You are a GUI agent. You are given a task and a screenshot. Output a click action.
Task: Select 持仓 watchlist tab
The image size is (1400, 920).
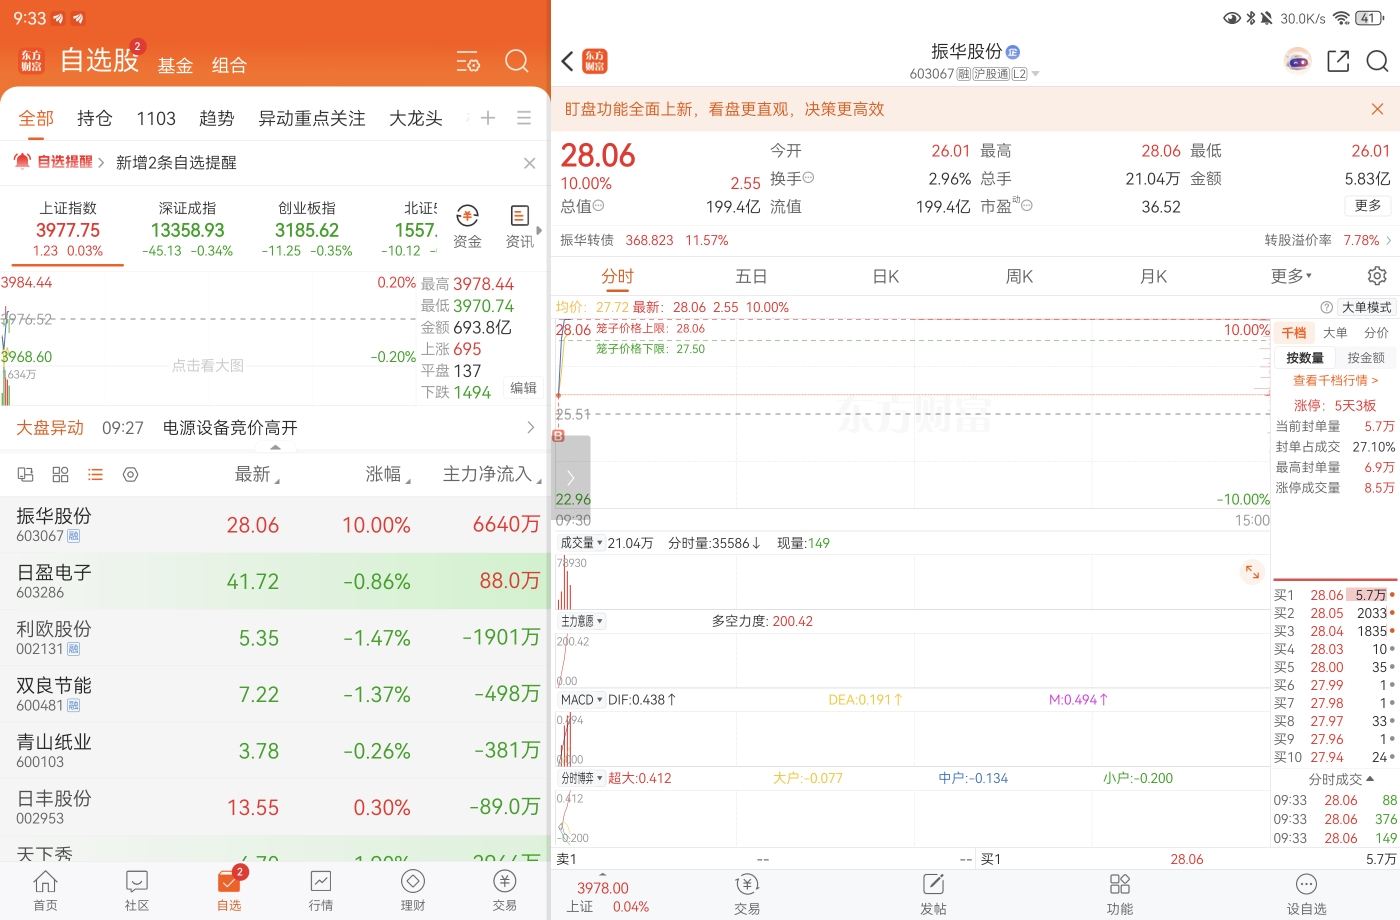94,118
